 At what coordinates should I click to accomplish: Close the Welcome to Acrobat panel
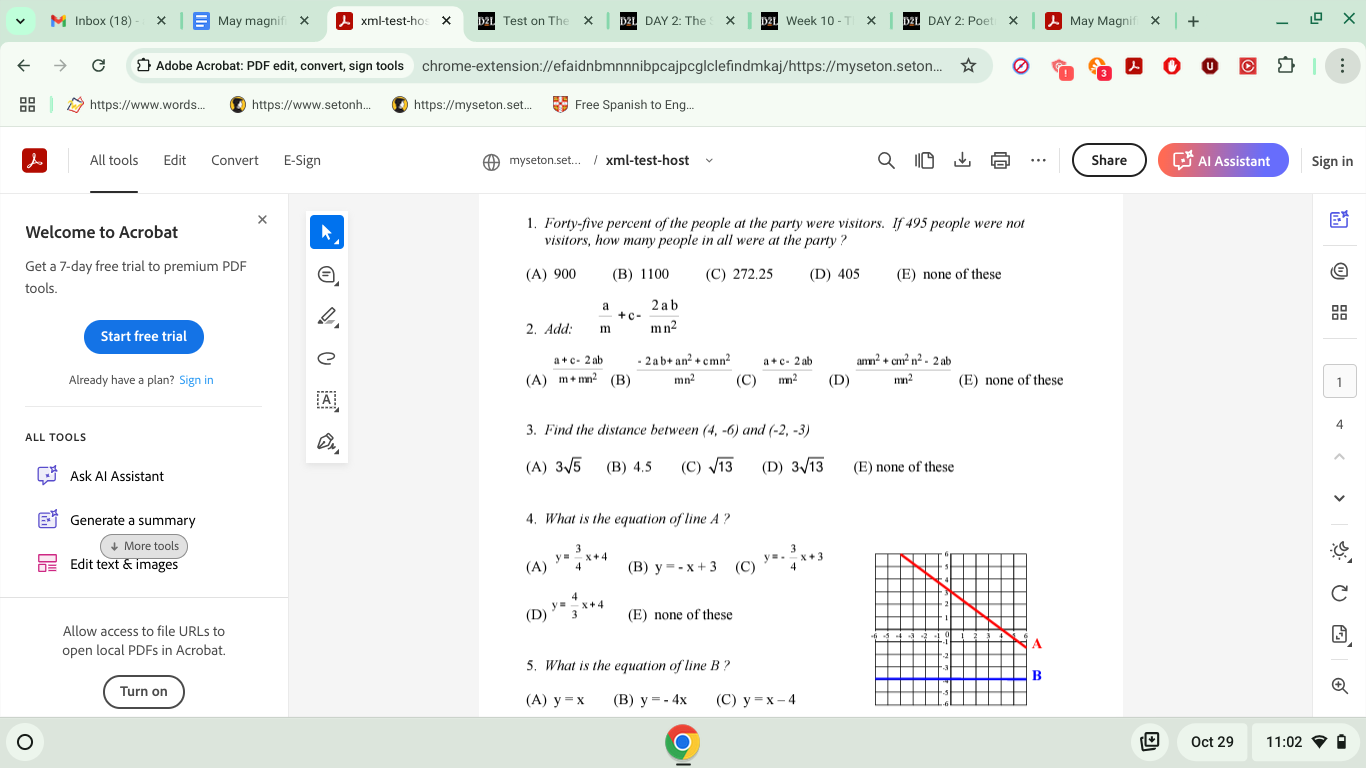coord(262,220)
